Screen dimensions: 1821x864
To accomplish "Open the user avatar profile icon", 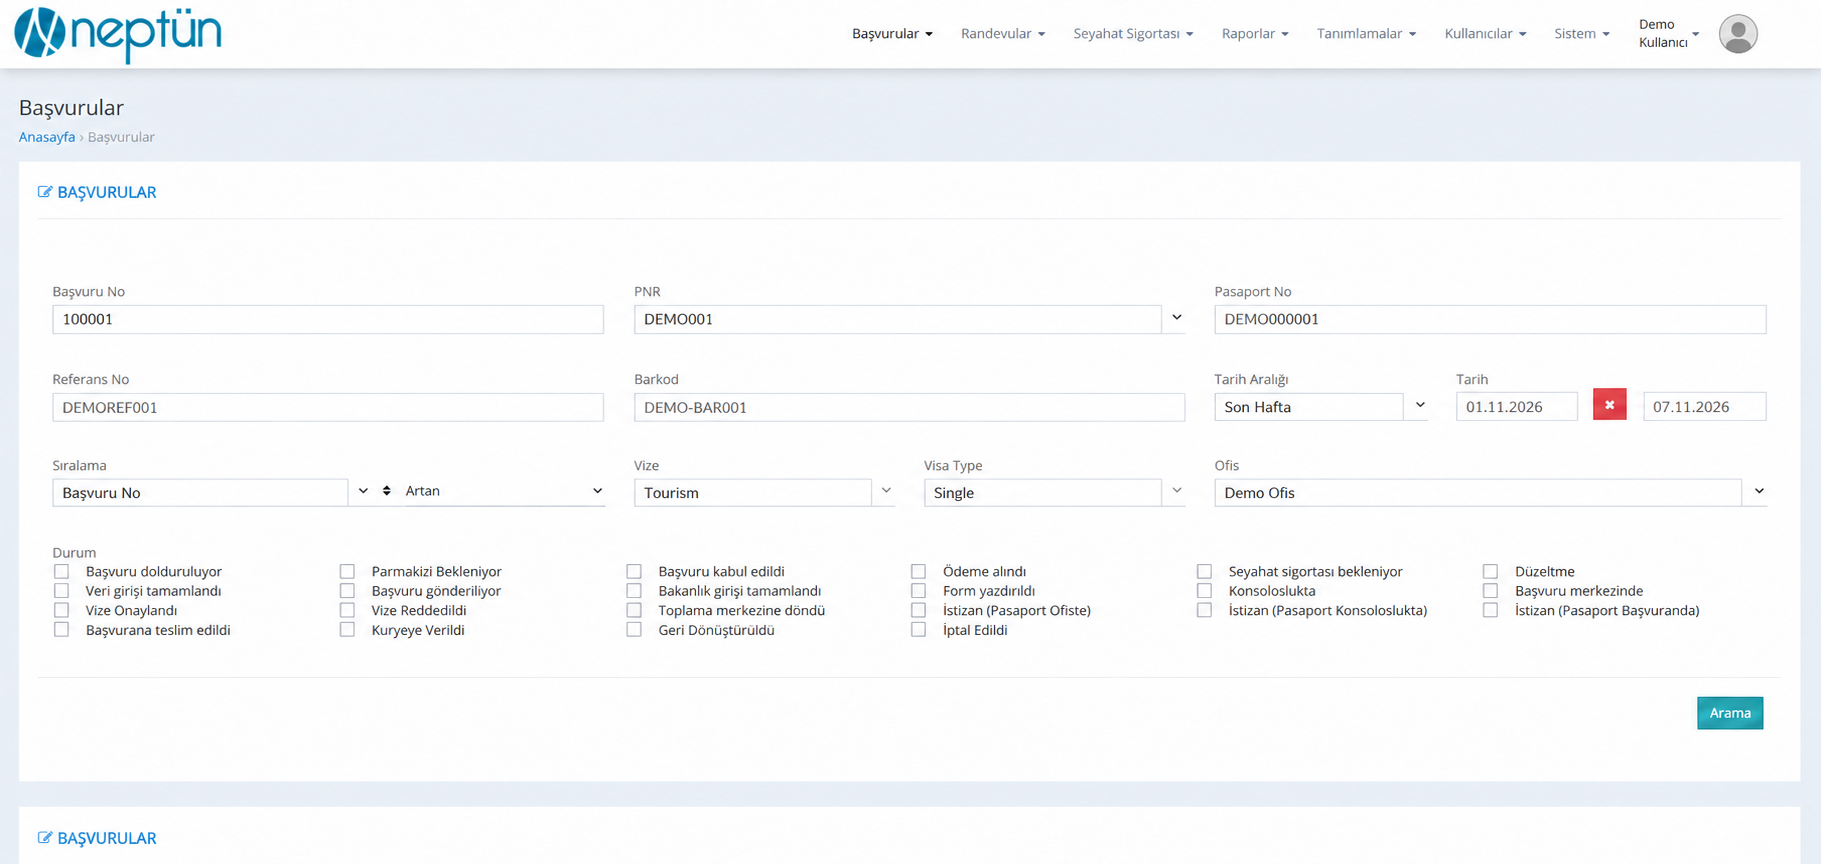I will [1738, 34].
